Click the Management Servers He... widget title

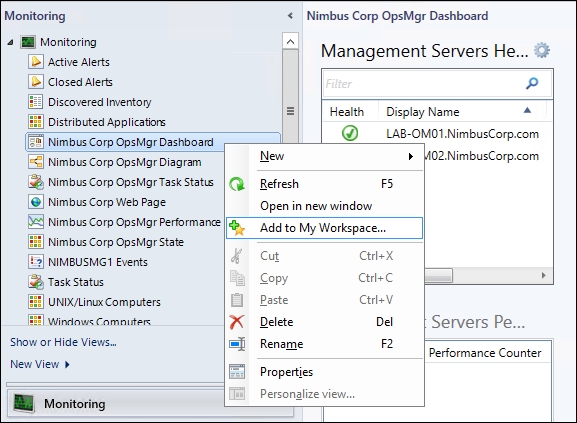(x=424, y=50)
